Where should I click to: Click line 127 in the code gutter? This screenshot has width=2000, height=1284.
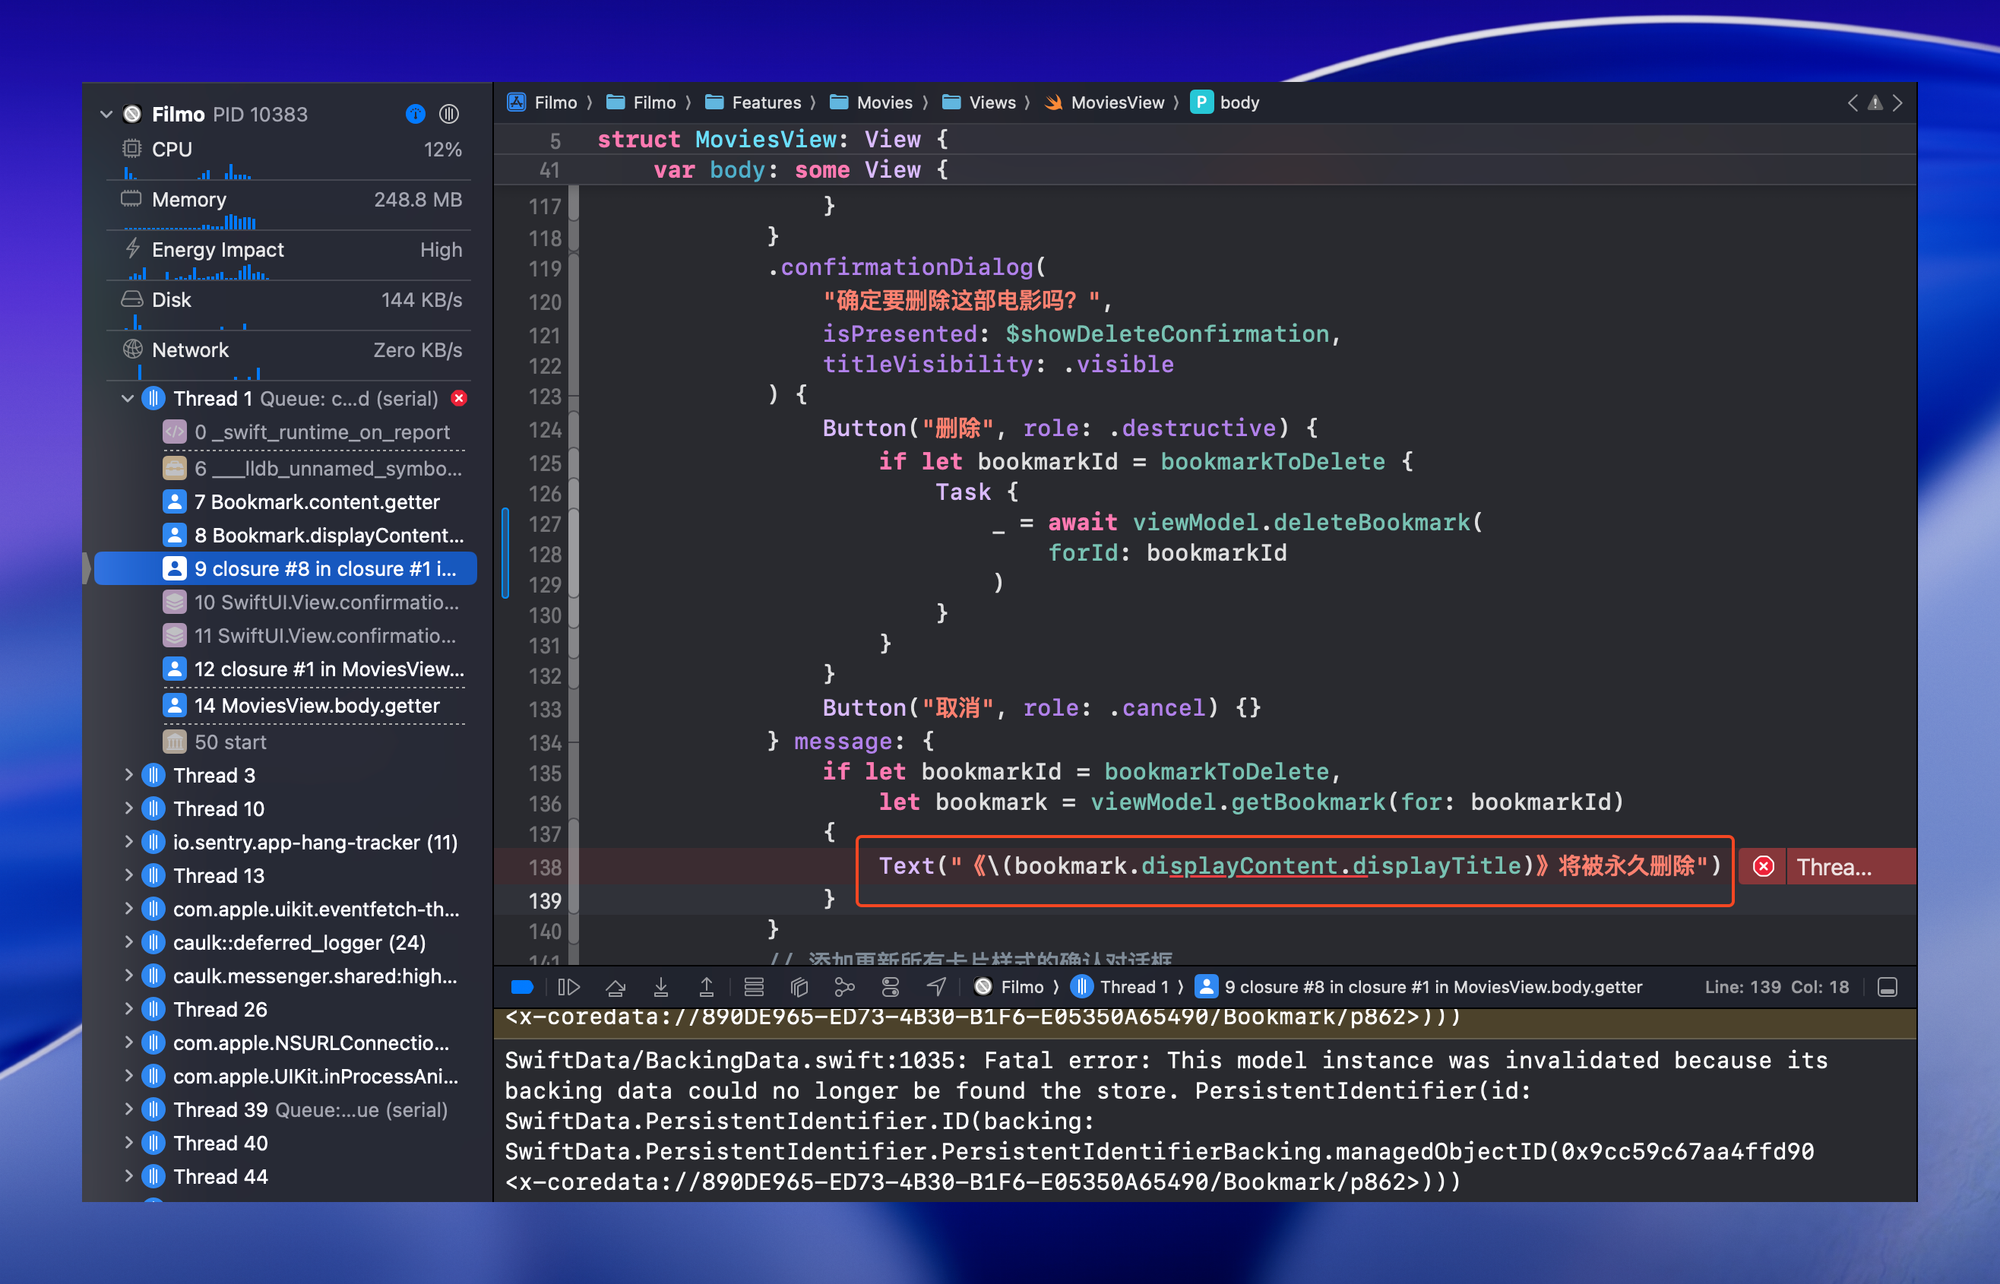tap(544, 524)
